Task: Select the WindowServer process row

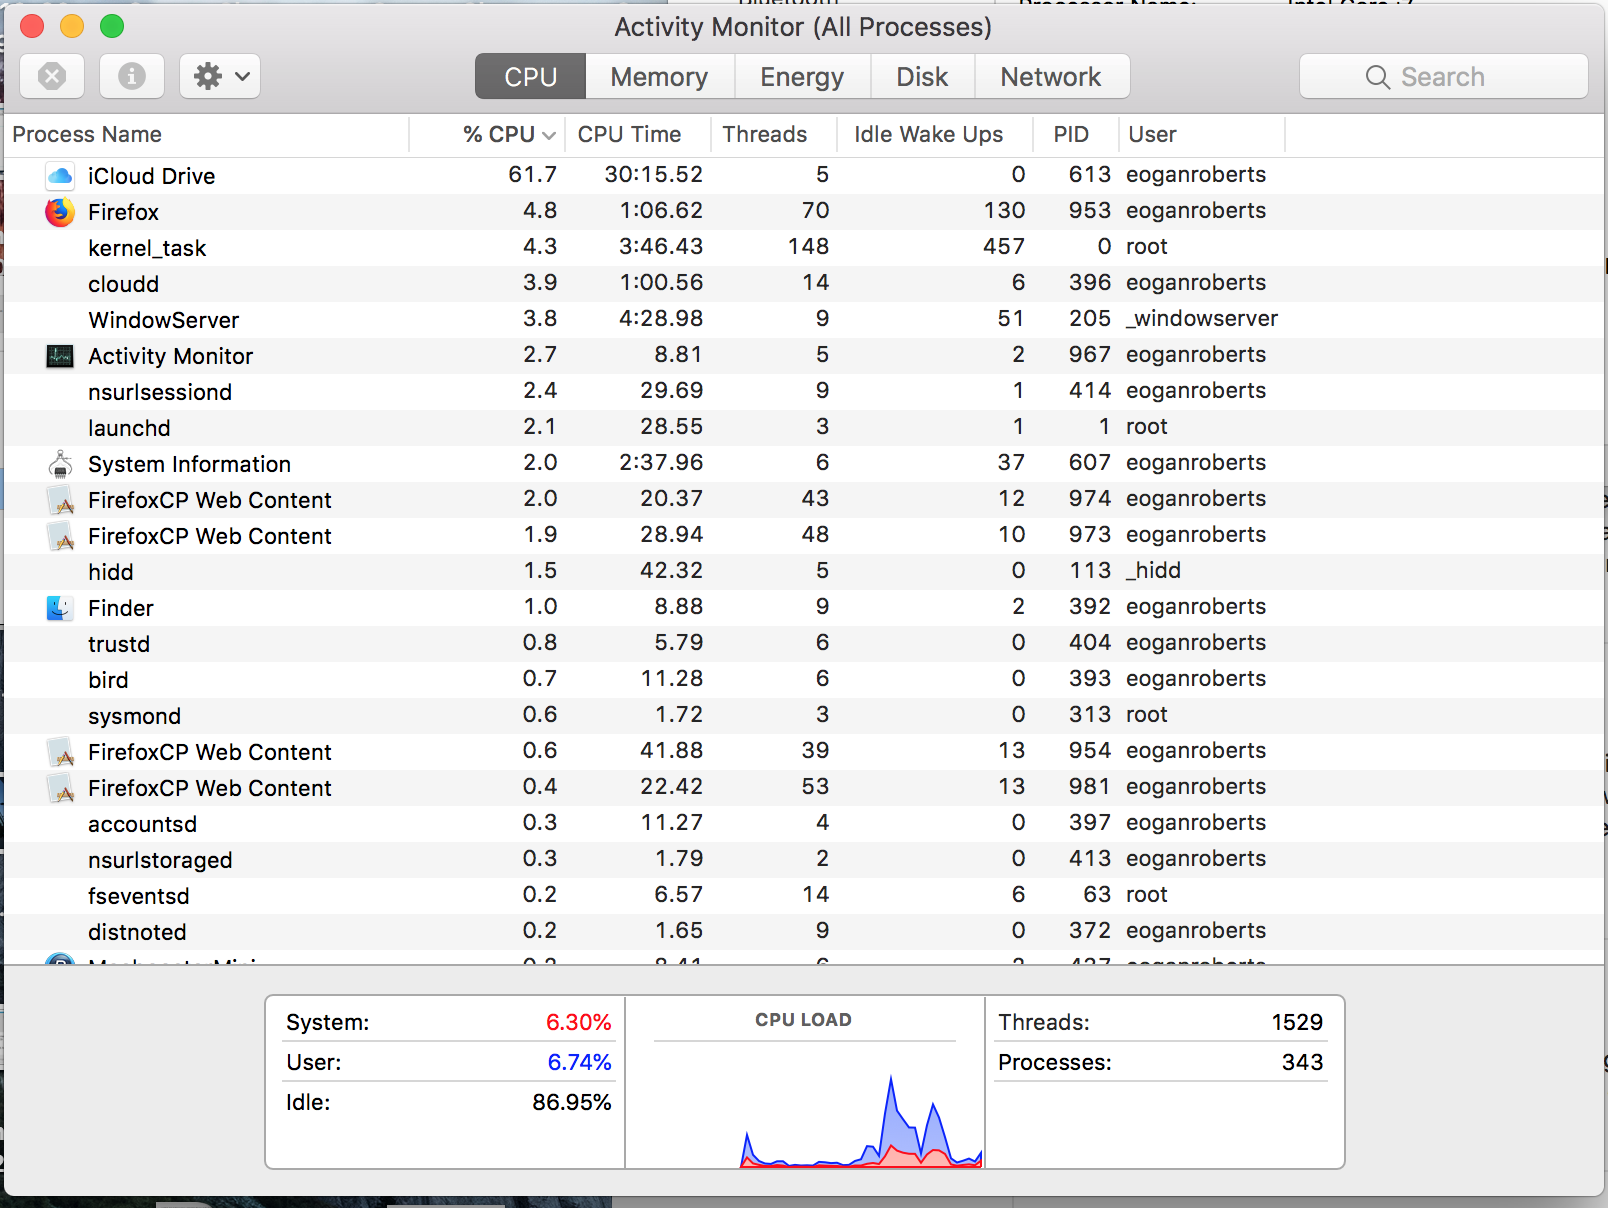Action: click(x=804, y=320)
